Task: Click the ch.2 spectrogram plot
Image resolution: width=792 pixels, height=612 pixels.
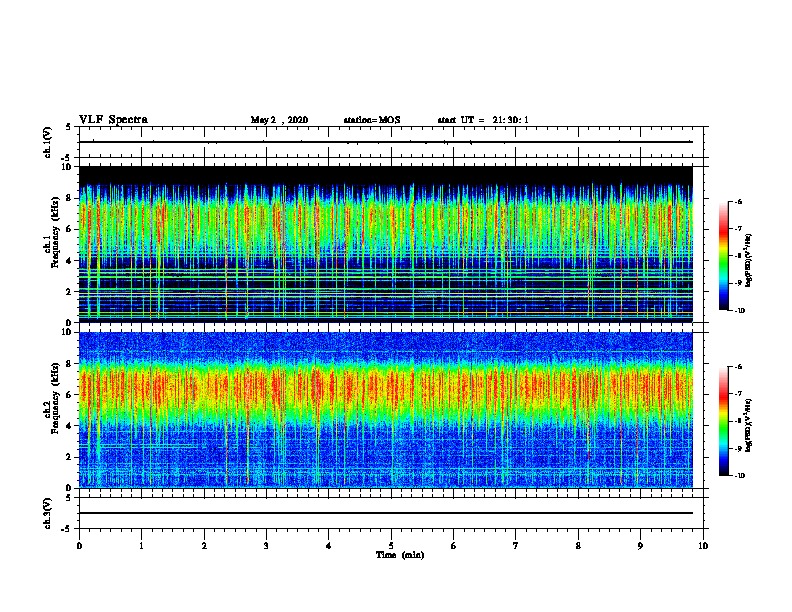Action: coord(386,410)
